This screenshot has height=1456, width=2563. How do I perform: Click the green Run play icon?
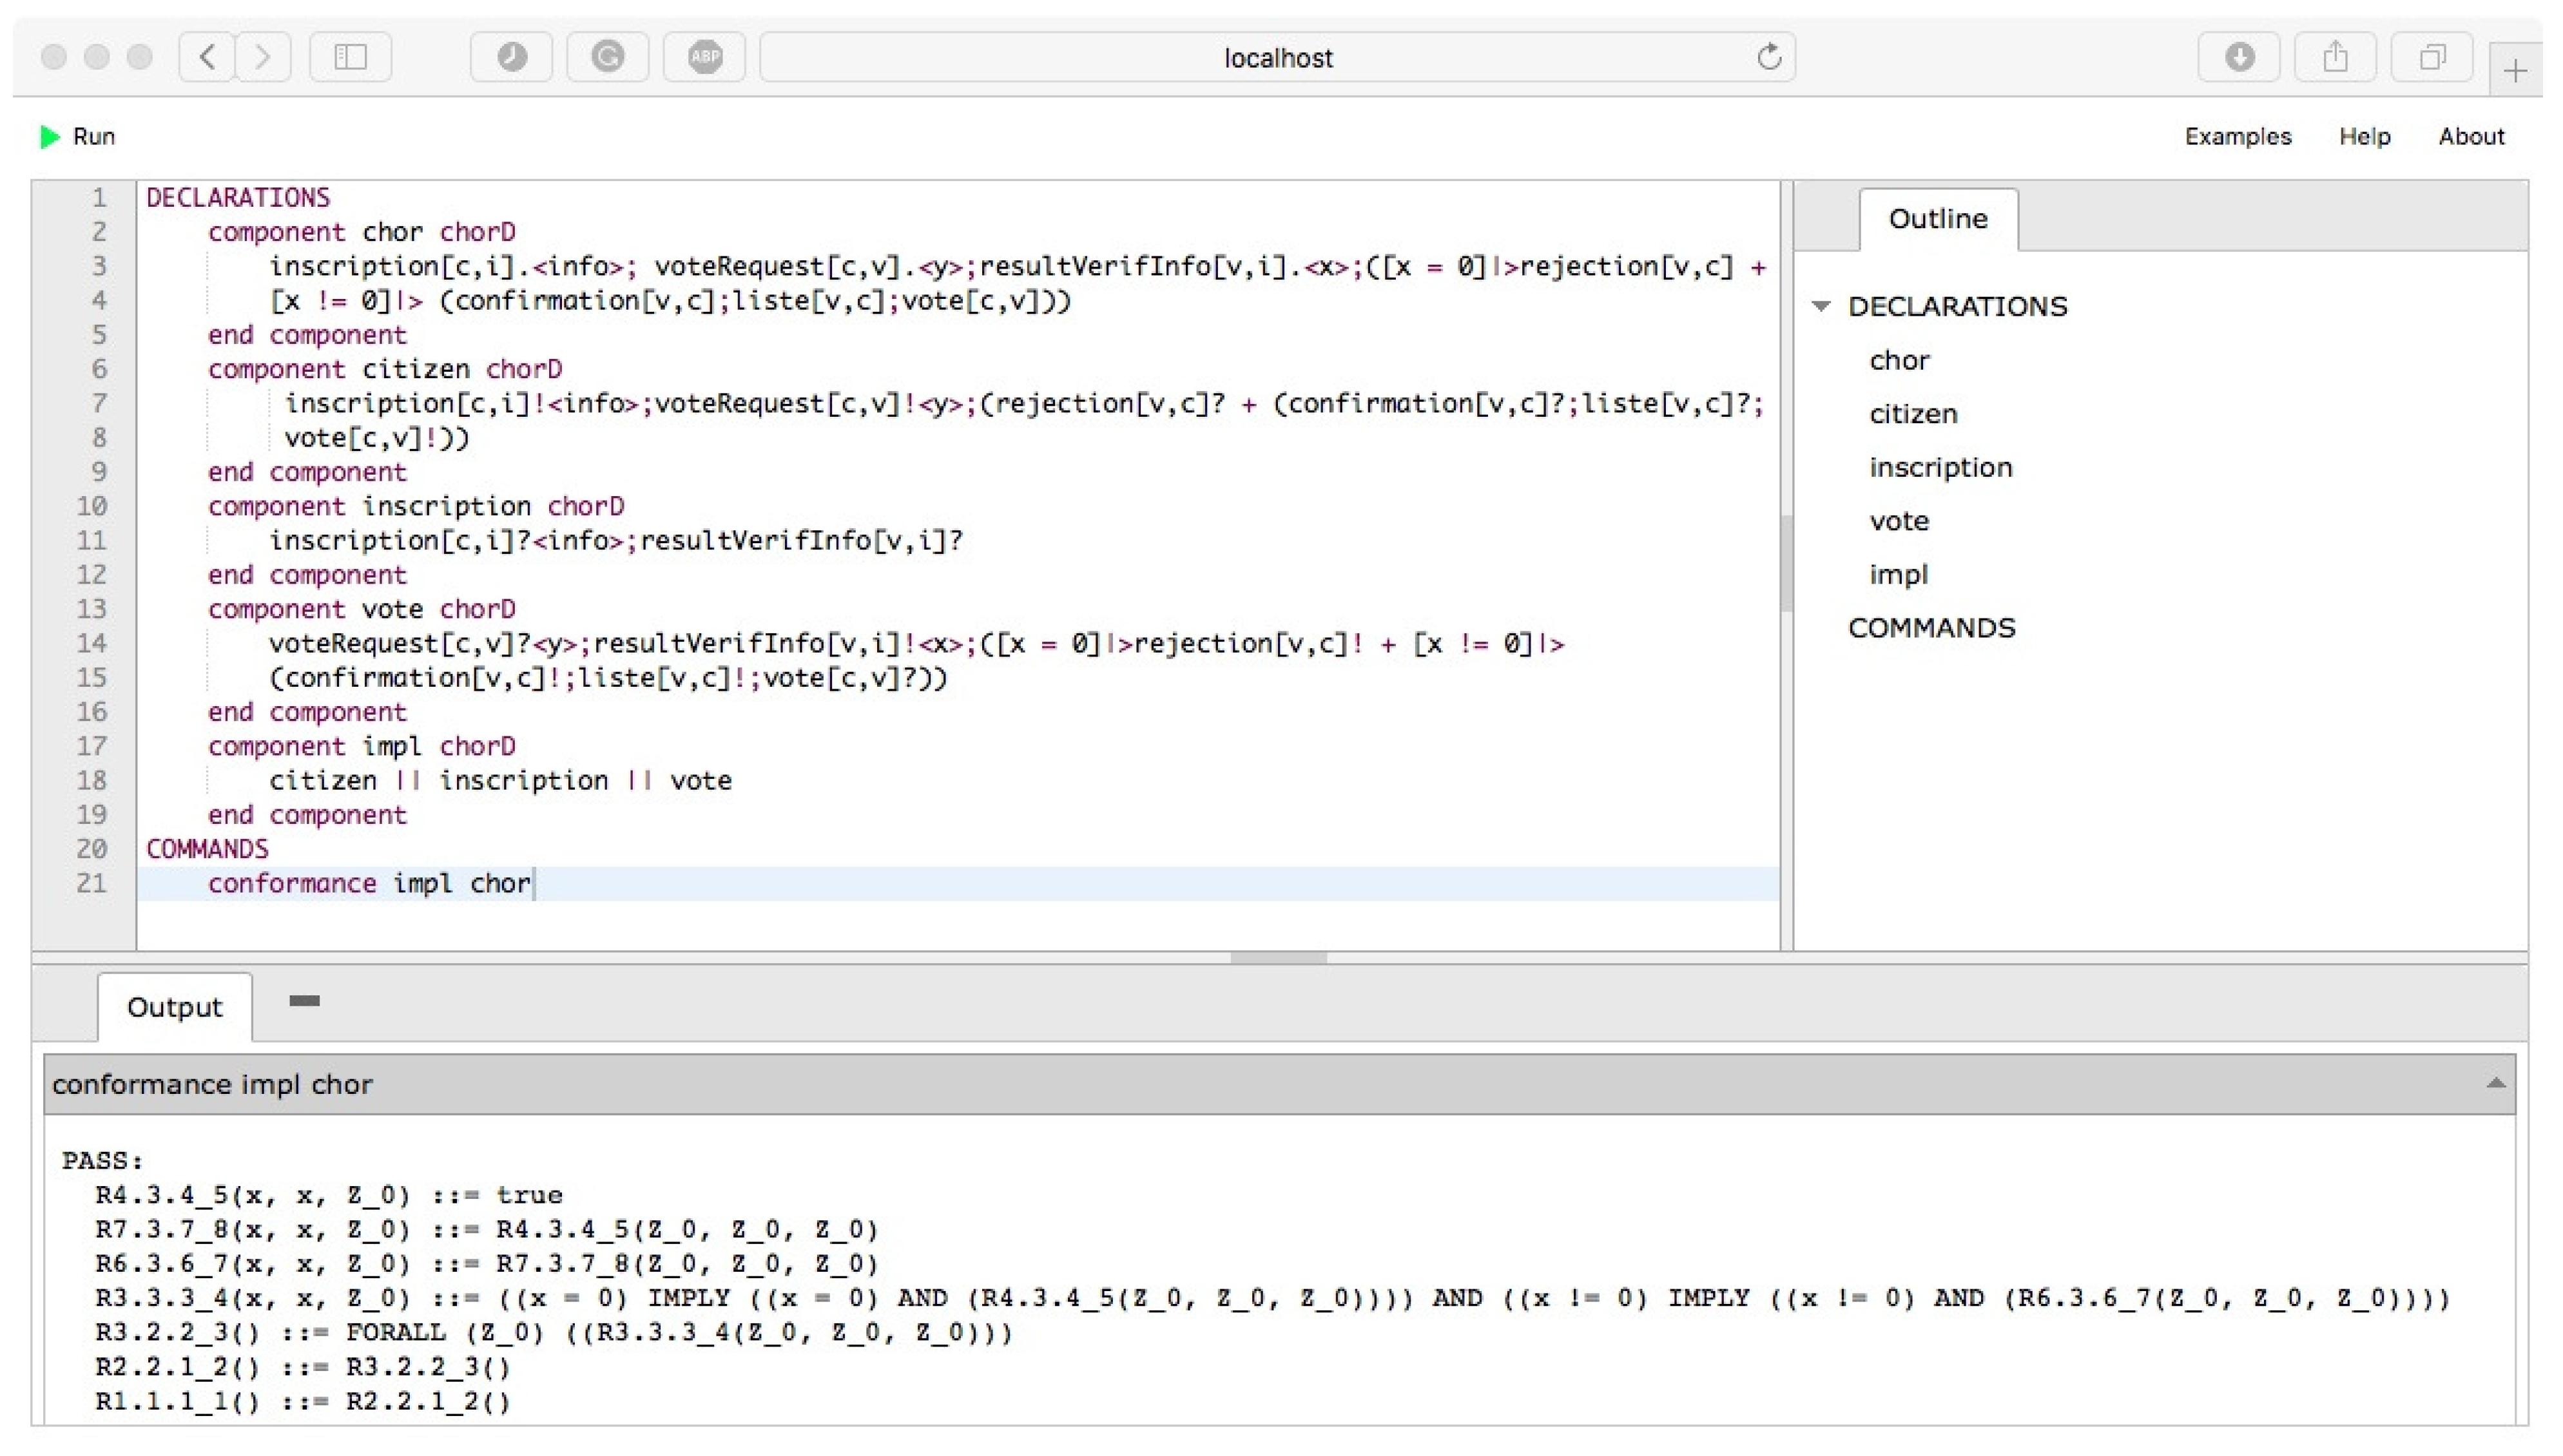[49, 136]
